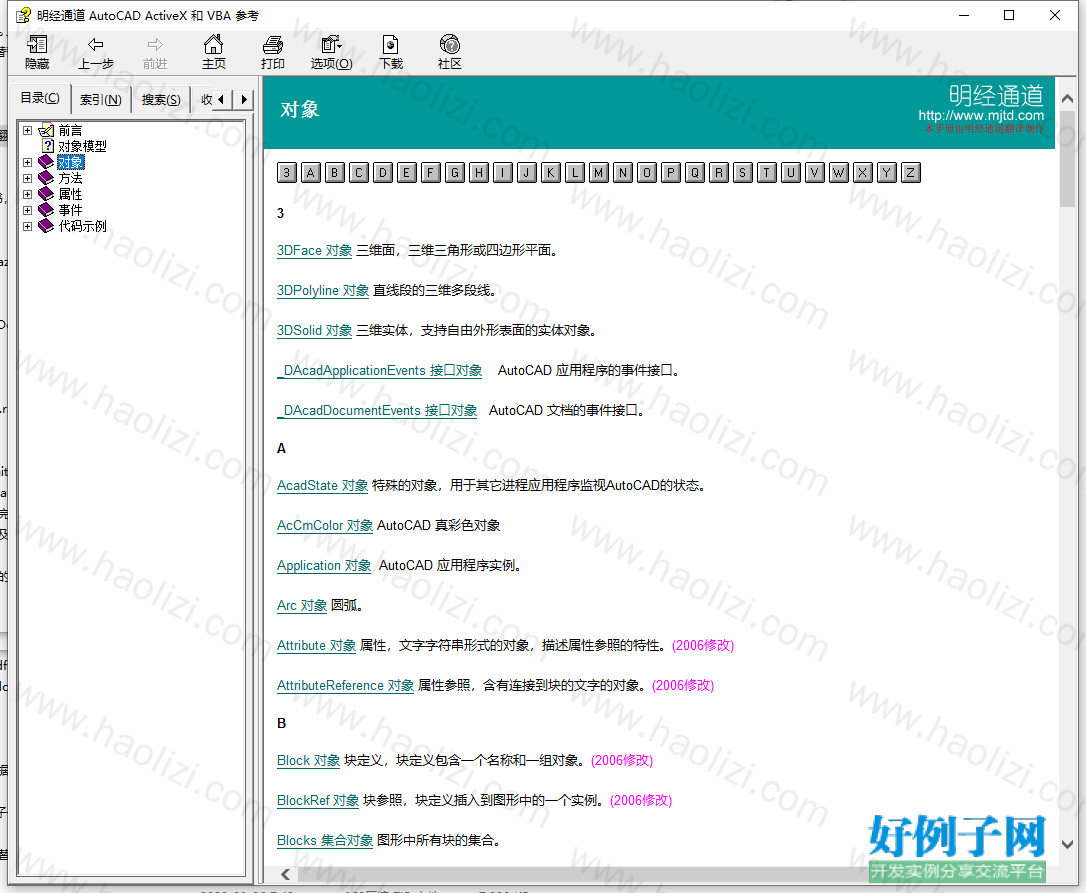Select 事件 in the contents tree
1086x893 pixels.
coord(70,210)
